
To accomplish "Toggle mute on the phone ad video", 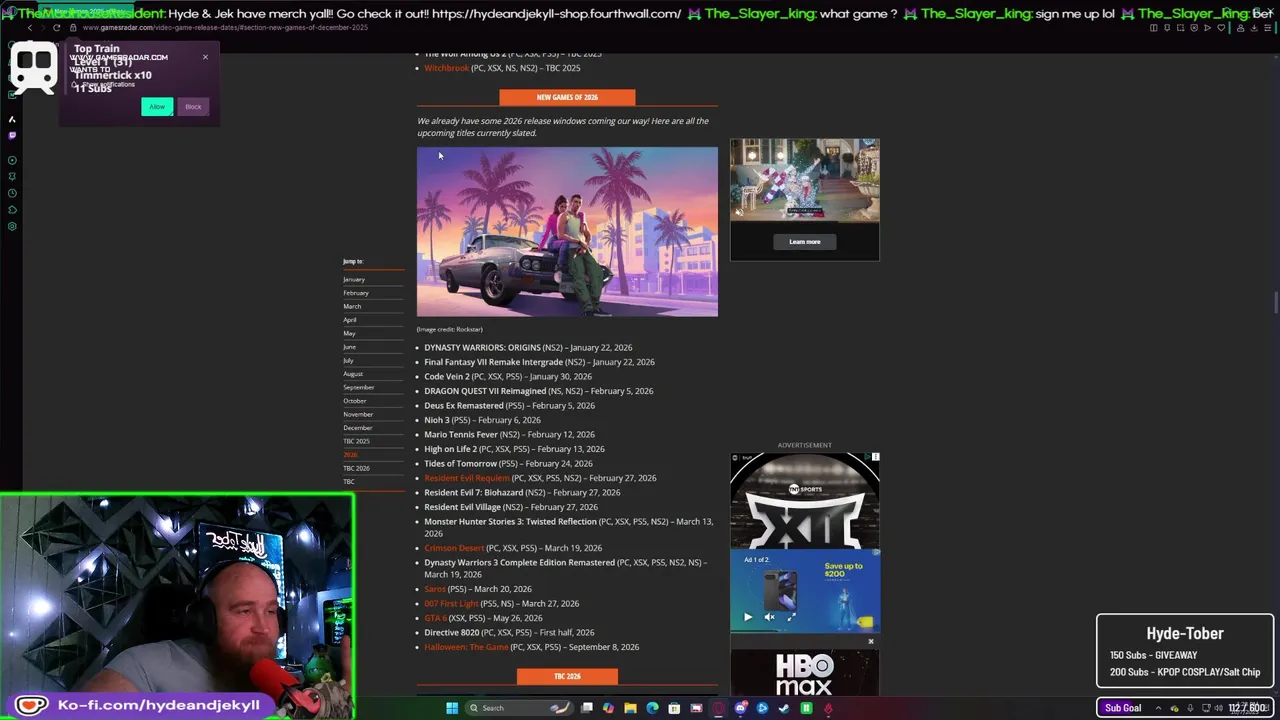I will [769, 617].
